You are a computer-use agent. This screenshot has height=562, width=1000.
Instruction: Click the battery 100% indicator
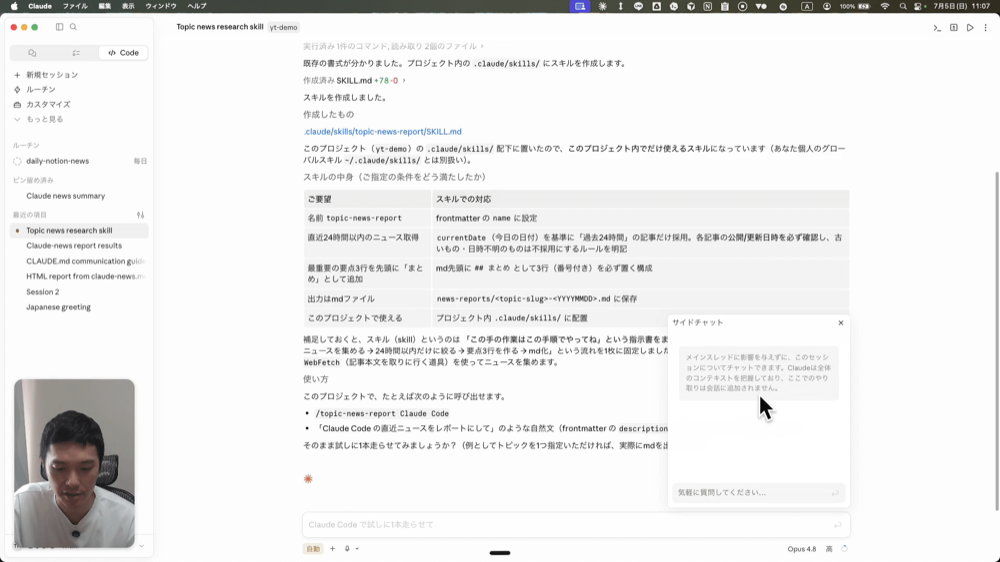(x=855, y=6)
